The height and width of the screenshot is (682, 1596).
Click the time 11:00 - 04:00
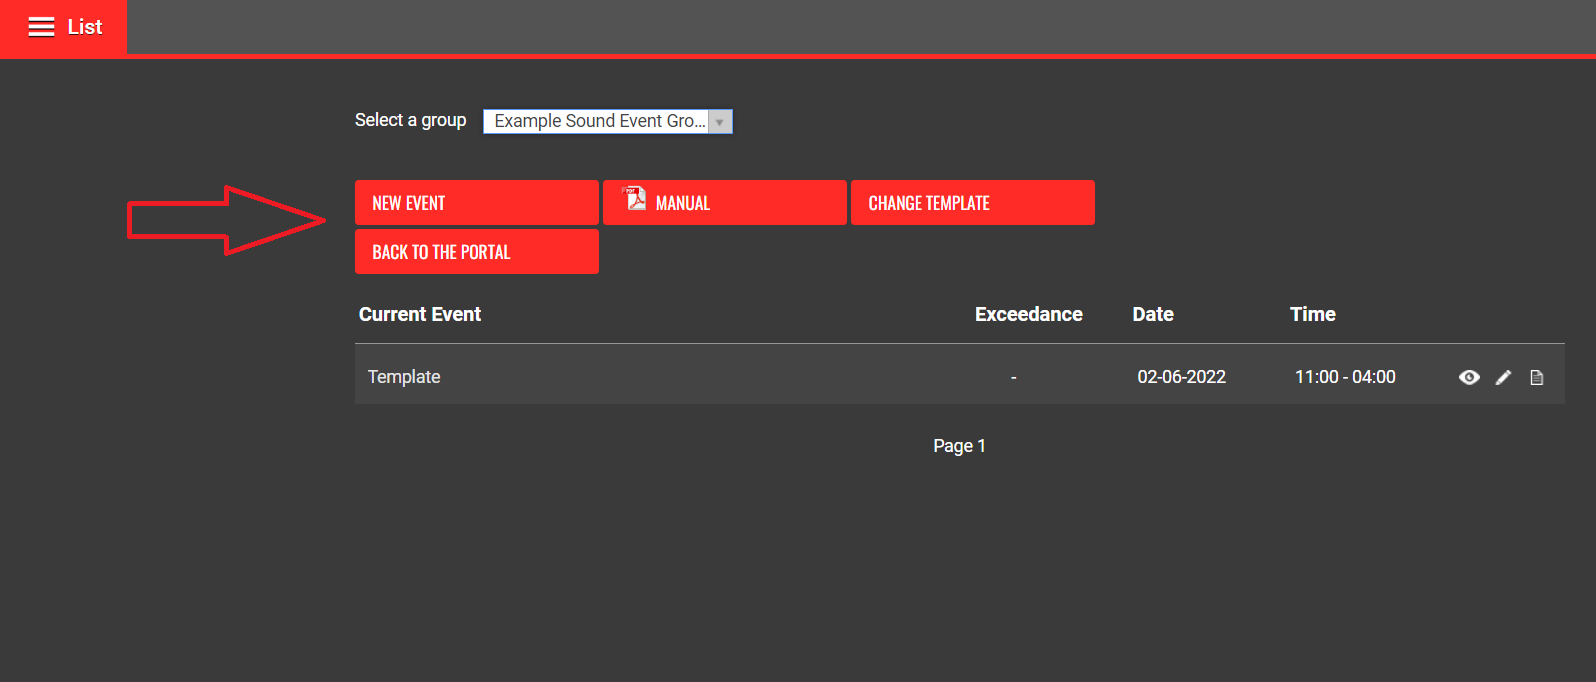click(x=1345, y=377)
